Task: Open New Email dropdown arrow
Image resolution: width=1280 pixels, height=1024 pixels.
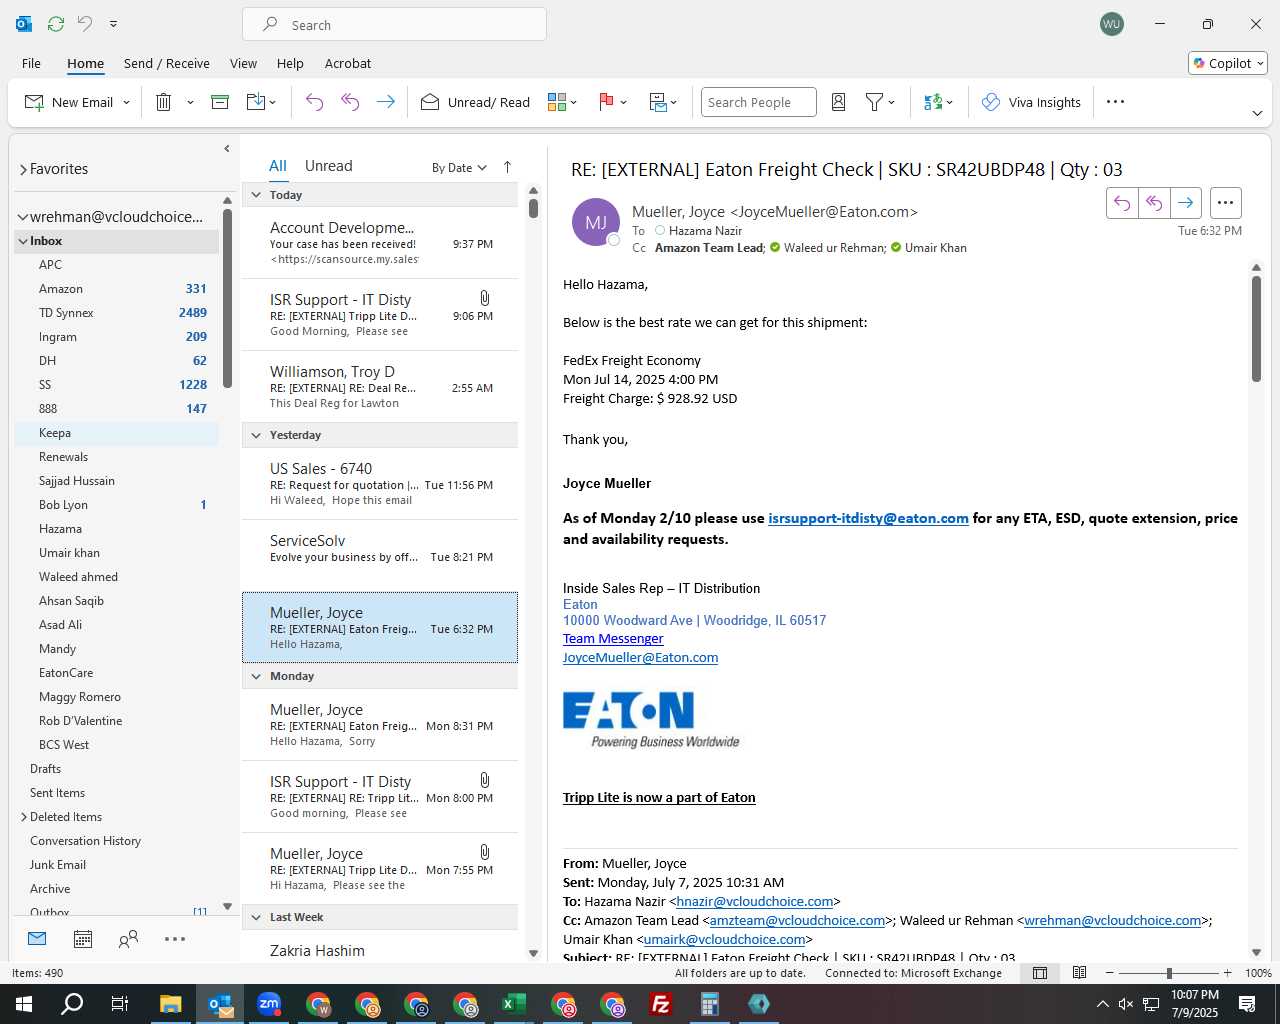Action: tap(126, 103)
